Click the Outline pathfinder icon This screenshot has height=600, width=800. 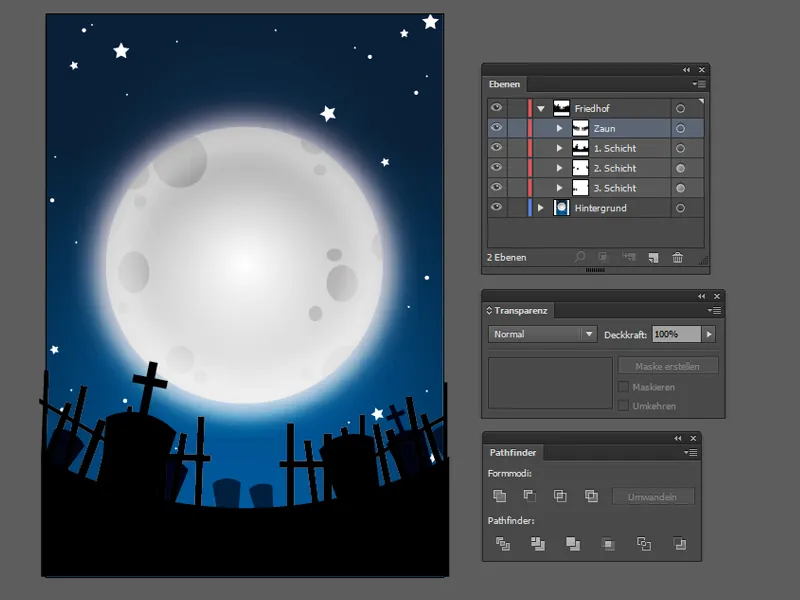click(x=644, y=544)
